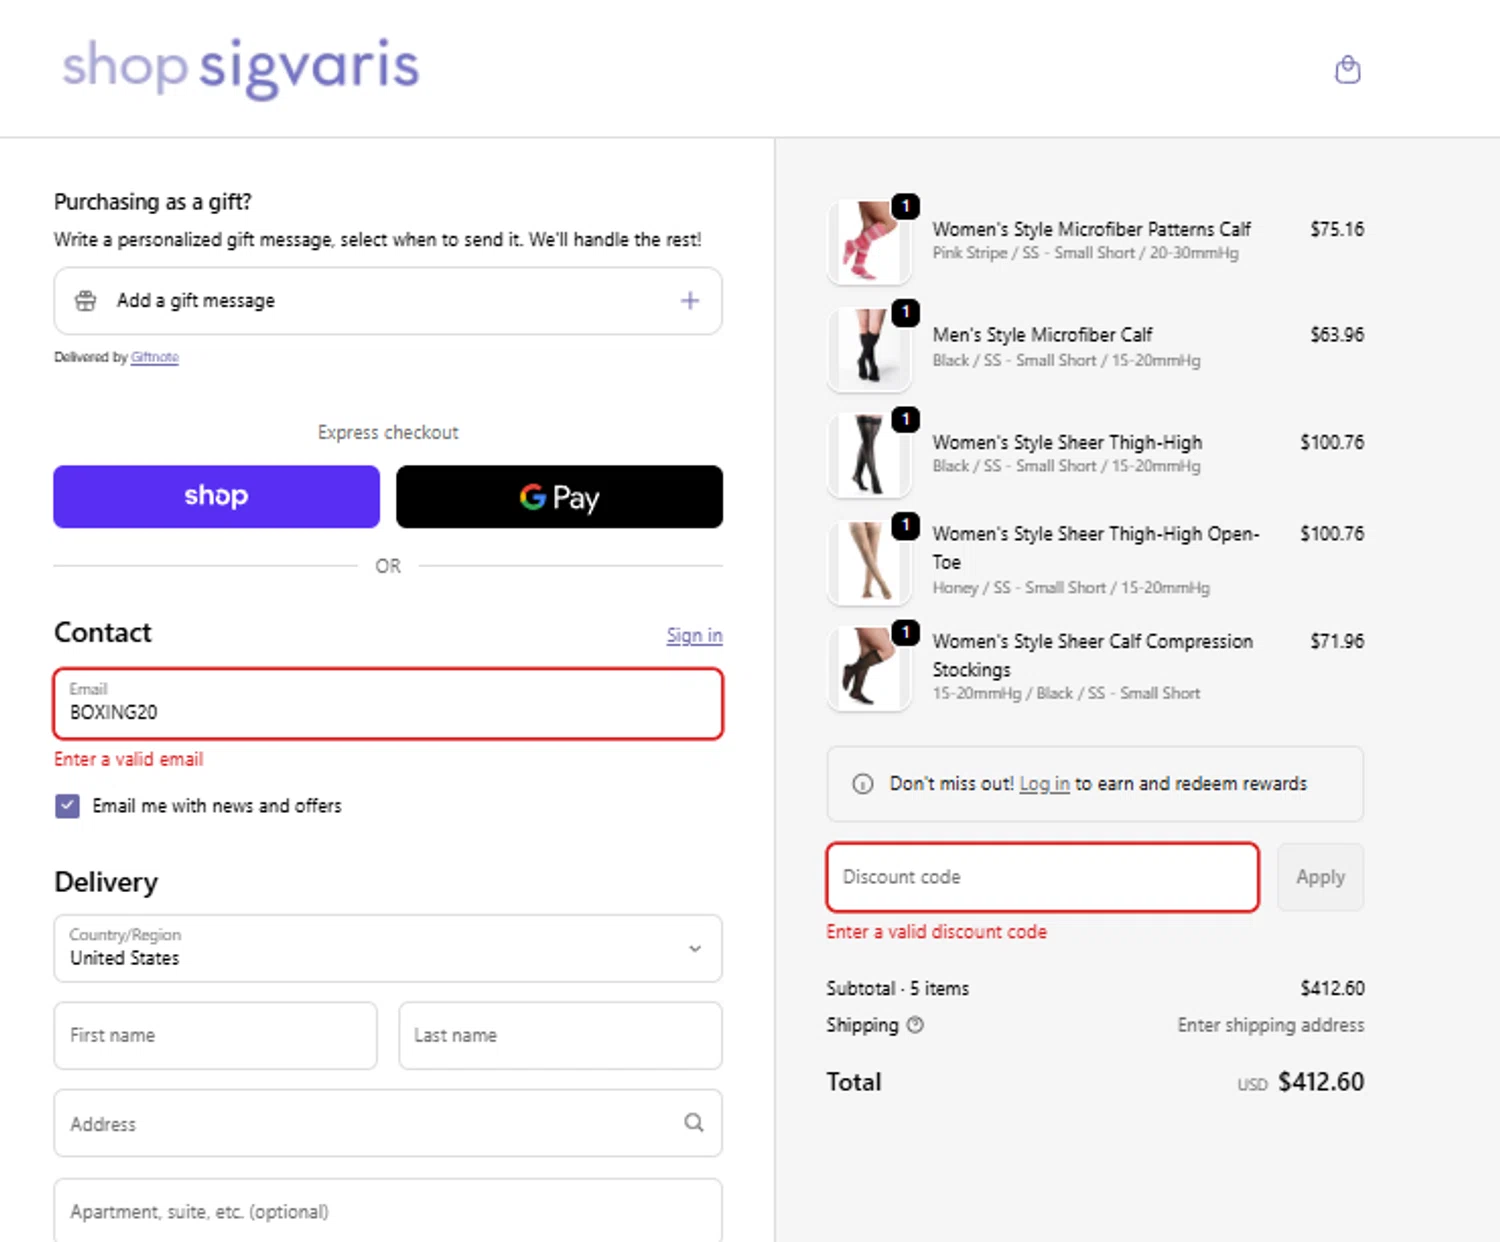Click into the Address field
Image resolution: width=1500 pixels, height=1242 pixels.
coord(388,1123)
